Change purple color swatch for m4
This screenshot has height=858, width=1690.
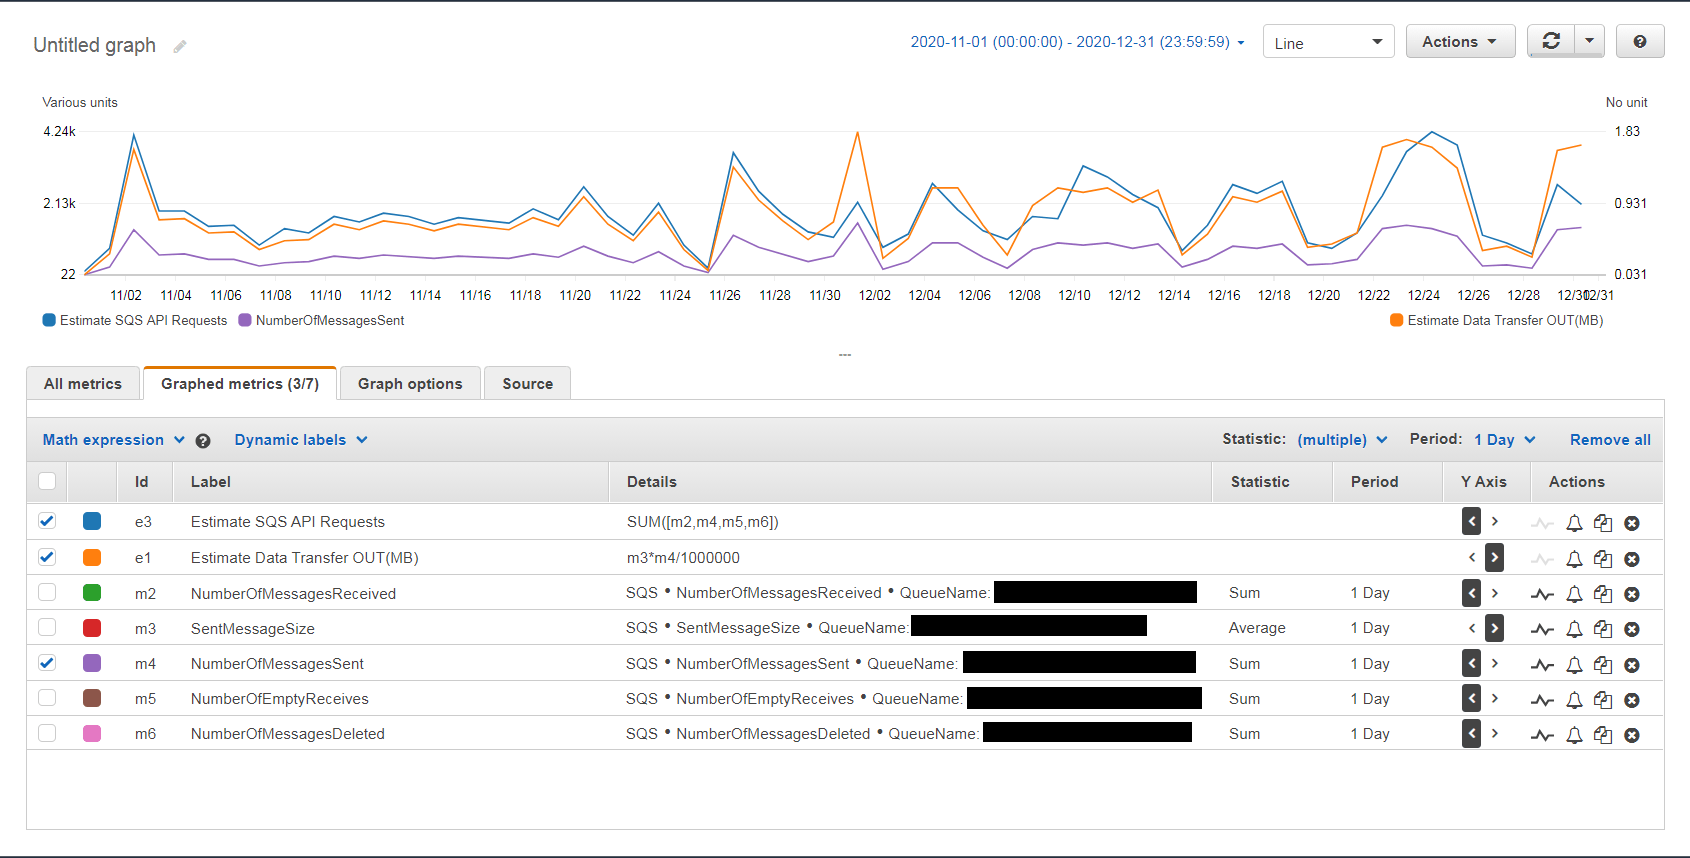(x=92, y=662)
